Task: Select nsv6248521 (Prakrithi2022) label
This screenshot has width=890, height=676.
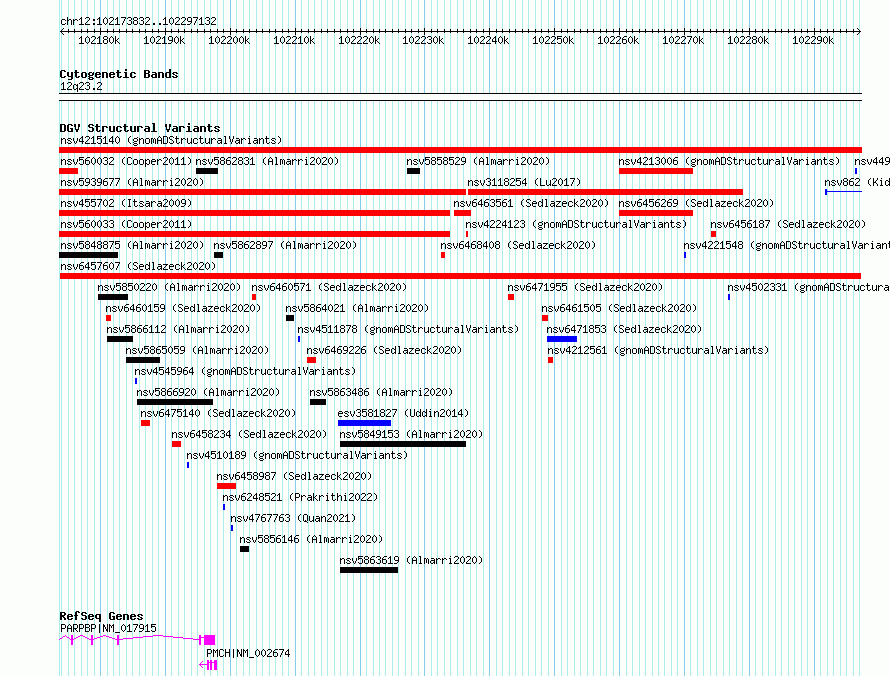Action: coord(300,497)
